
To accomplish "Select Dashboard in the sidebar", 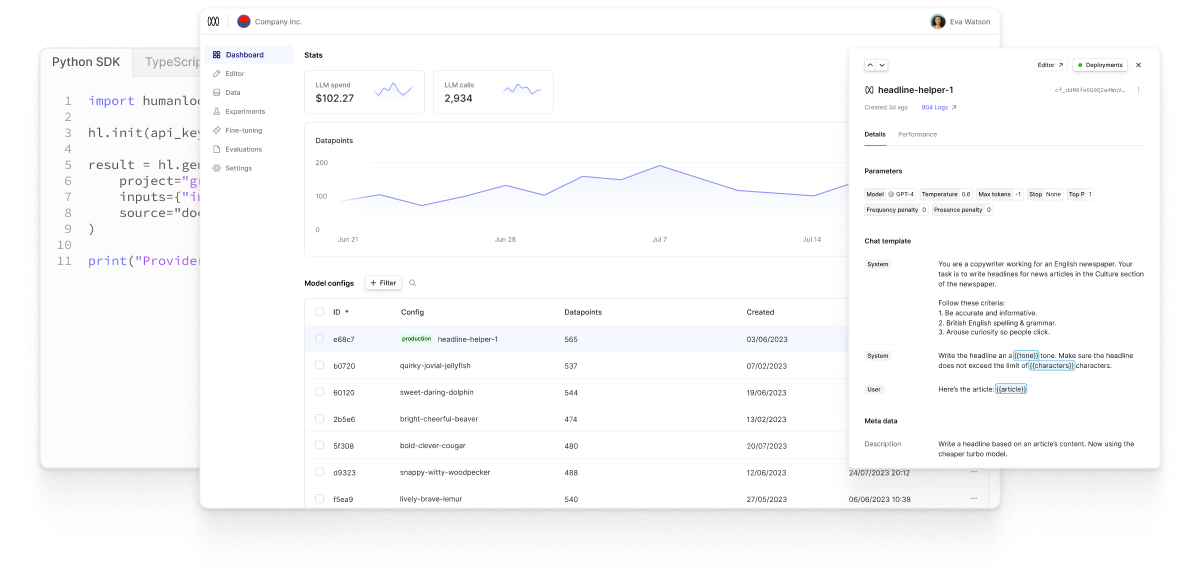I will click(x=249, y=55).
